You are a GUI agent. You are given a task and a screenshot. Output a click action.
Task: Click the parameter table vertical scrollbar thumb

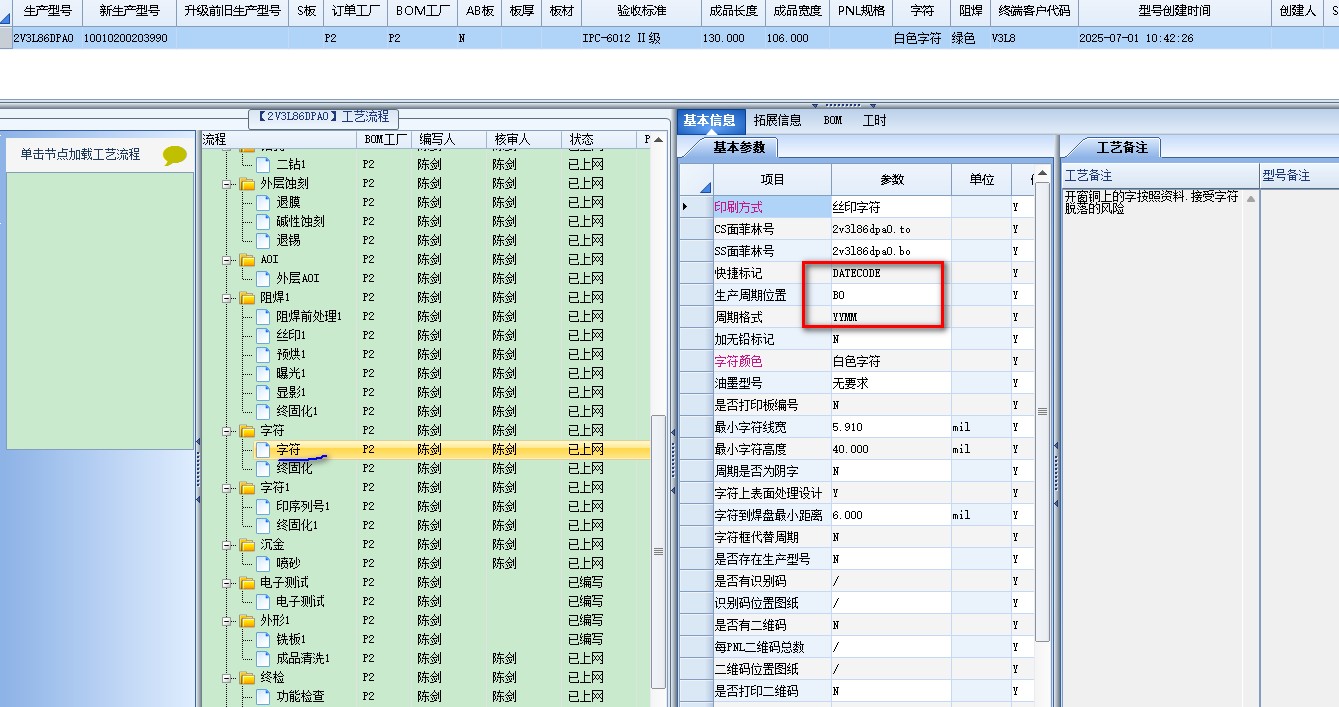coord(1042,411)
